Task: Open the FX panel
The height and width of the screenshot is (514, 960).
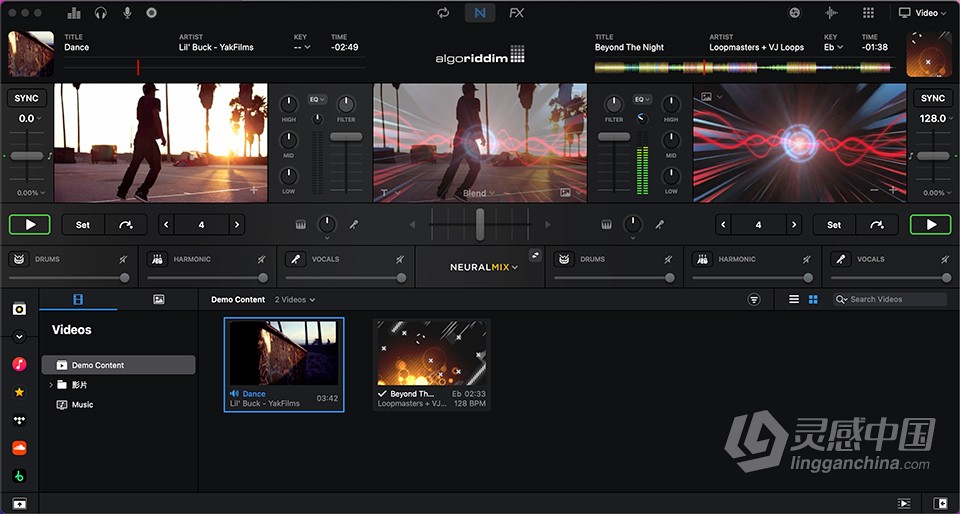Action: coord(517,13)
